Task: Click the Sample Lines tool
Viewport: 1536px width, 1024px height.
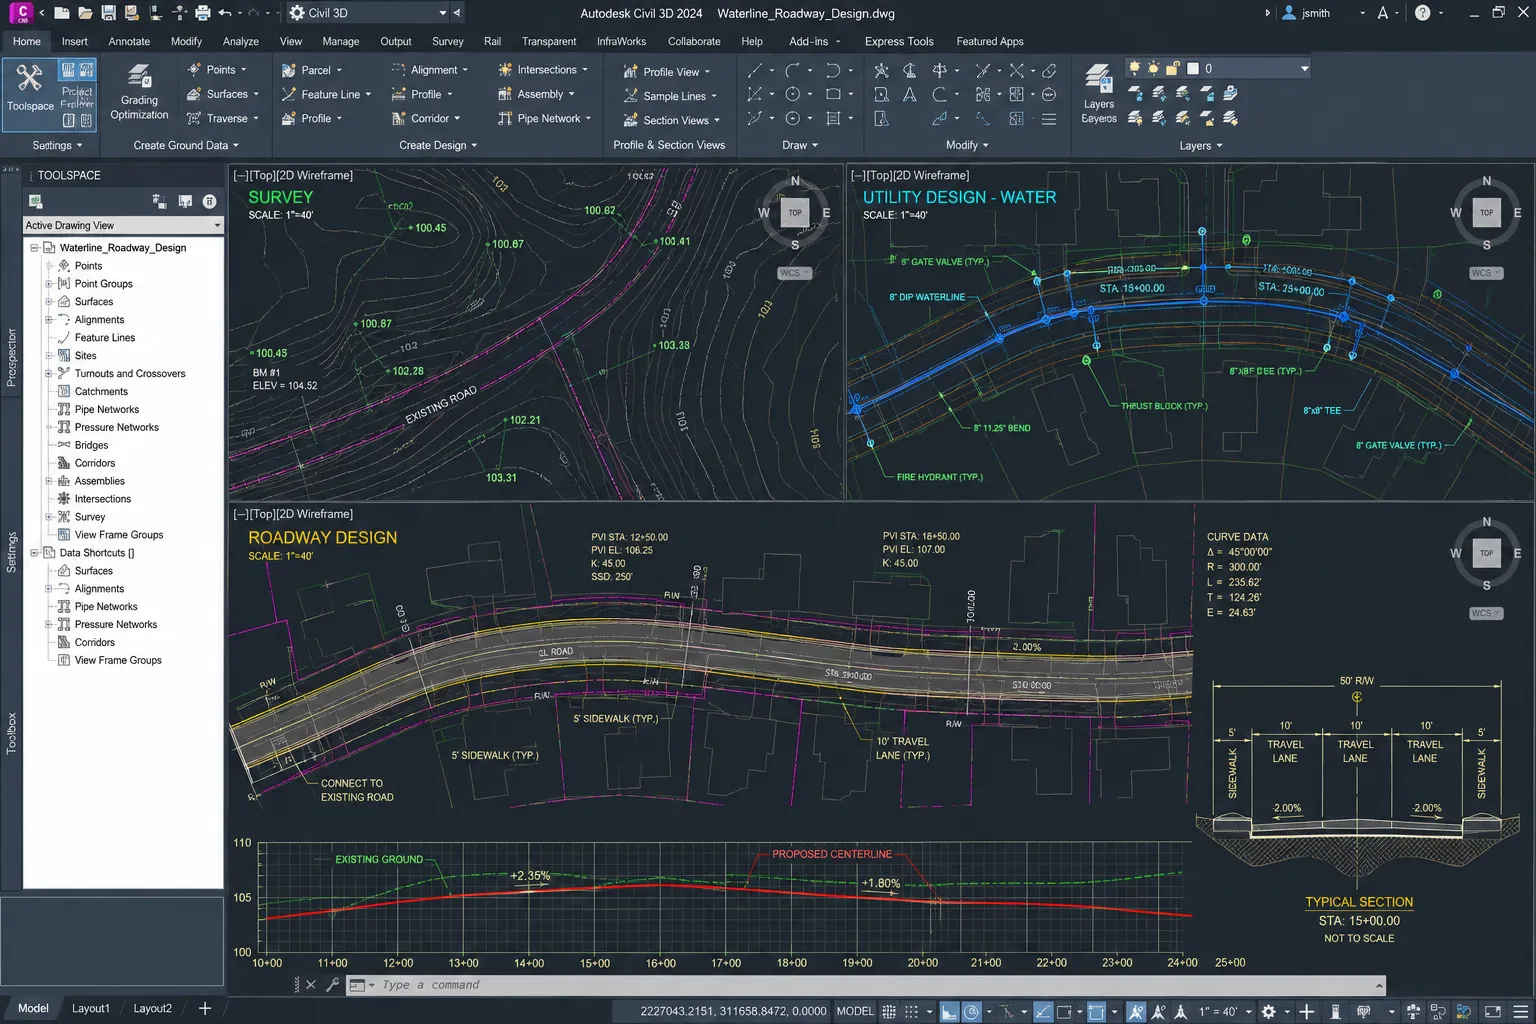Action: click(670, 96)
